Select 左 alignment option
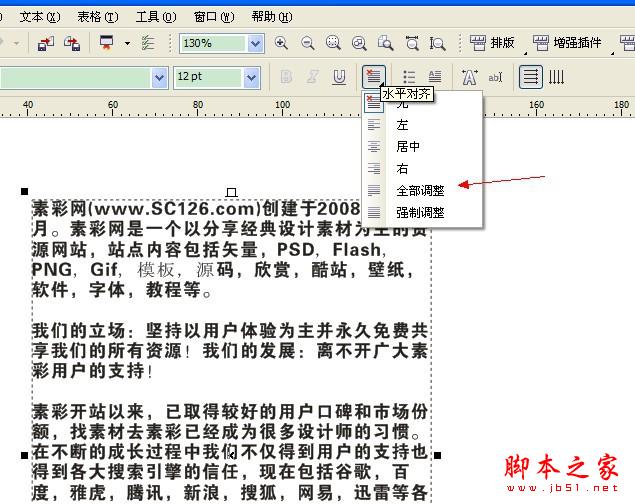 click(x=402, y=125)
